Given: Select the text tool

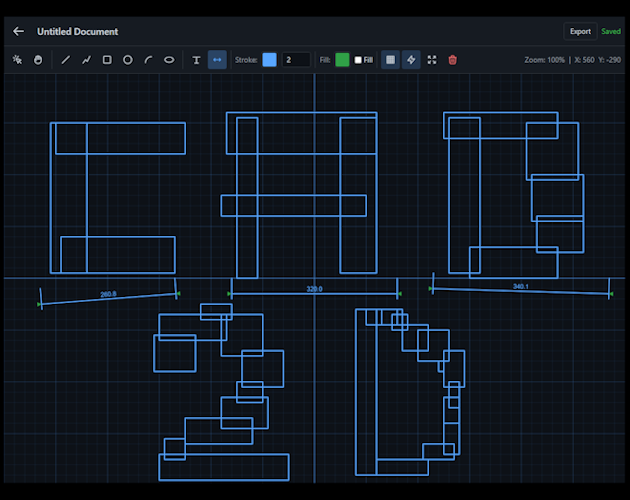Looking at the screenshot, I should (x=196, y=60).
